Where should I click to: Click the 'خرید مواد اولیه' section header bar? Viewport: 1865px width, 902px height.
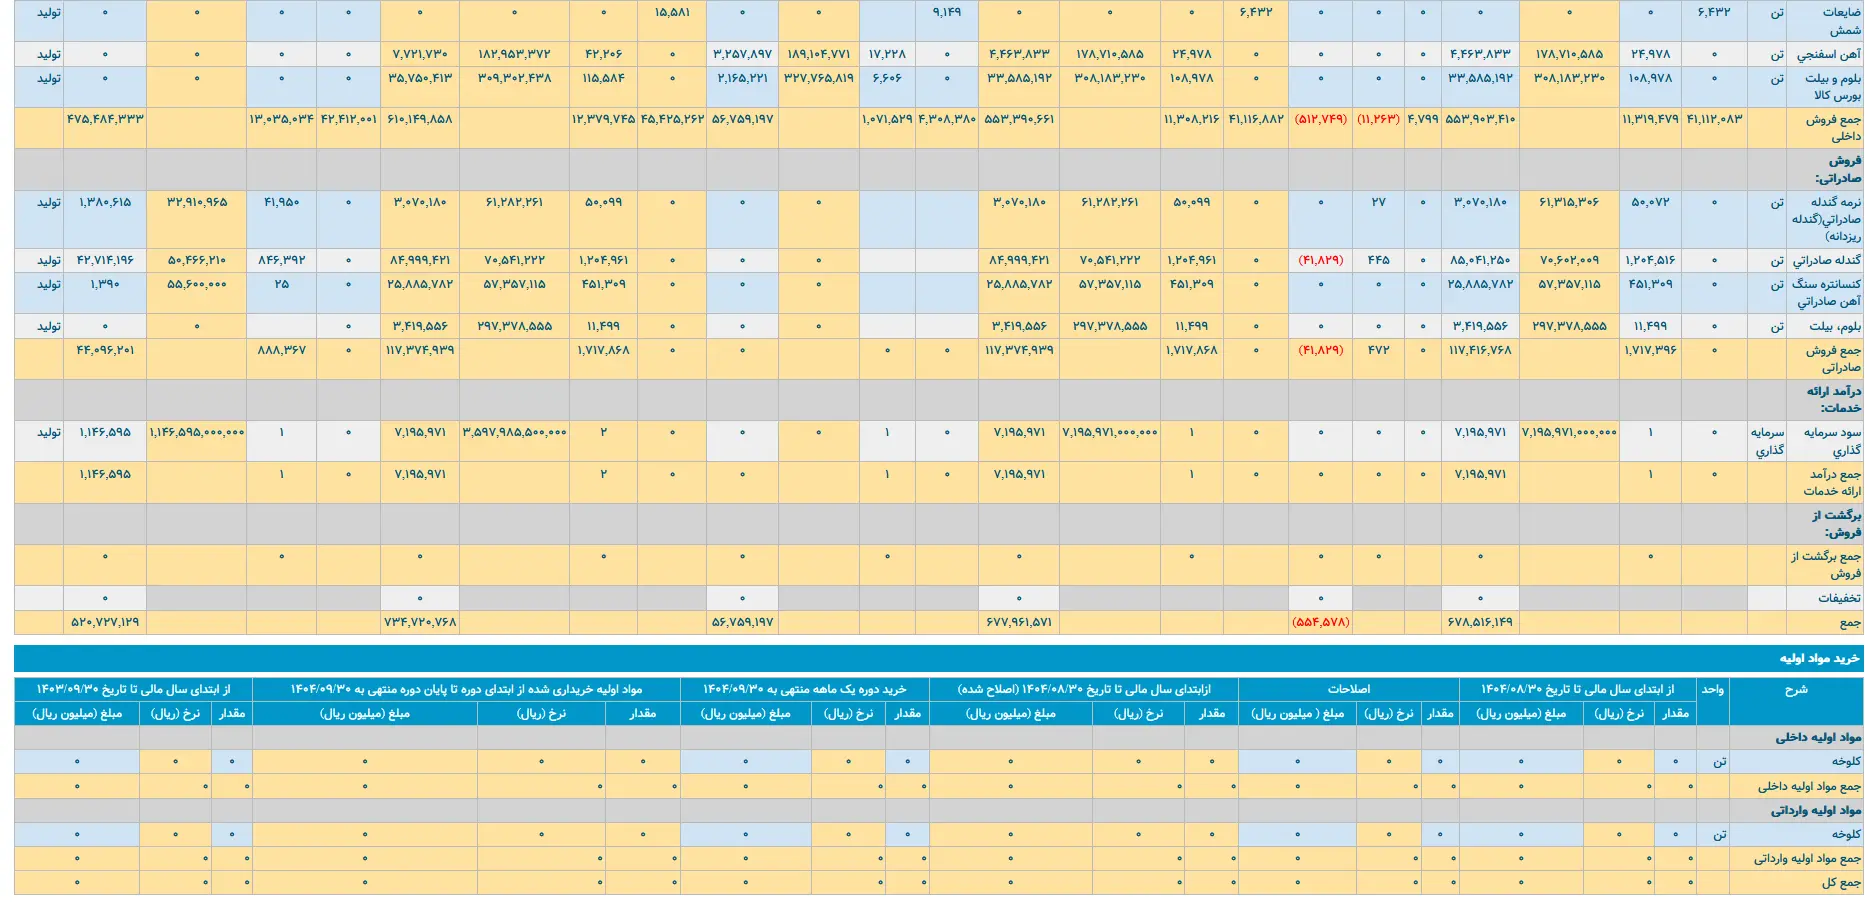click(1819, 659)
